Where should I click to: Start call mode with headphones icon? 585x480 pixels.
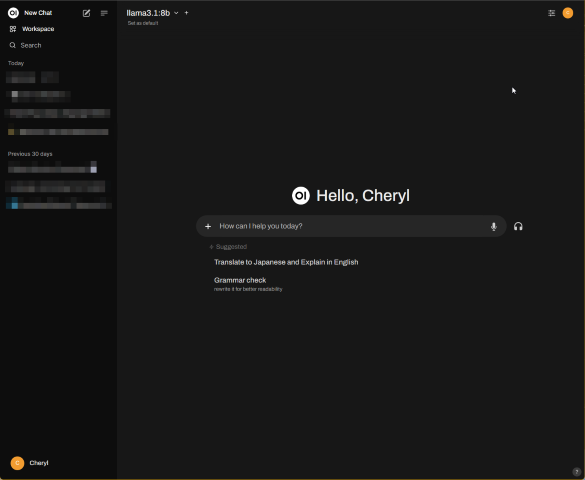click(x=518, y=226)
